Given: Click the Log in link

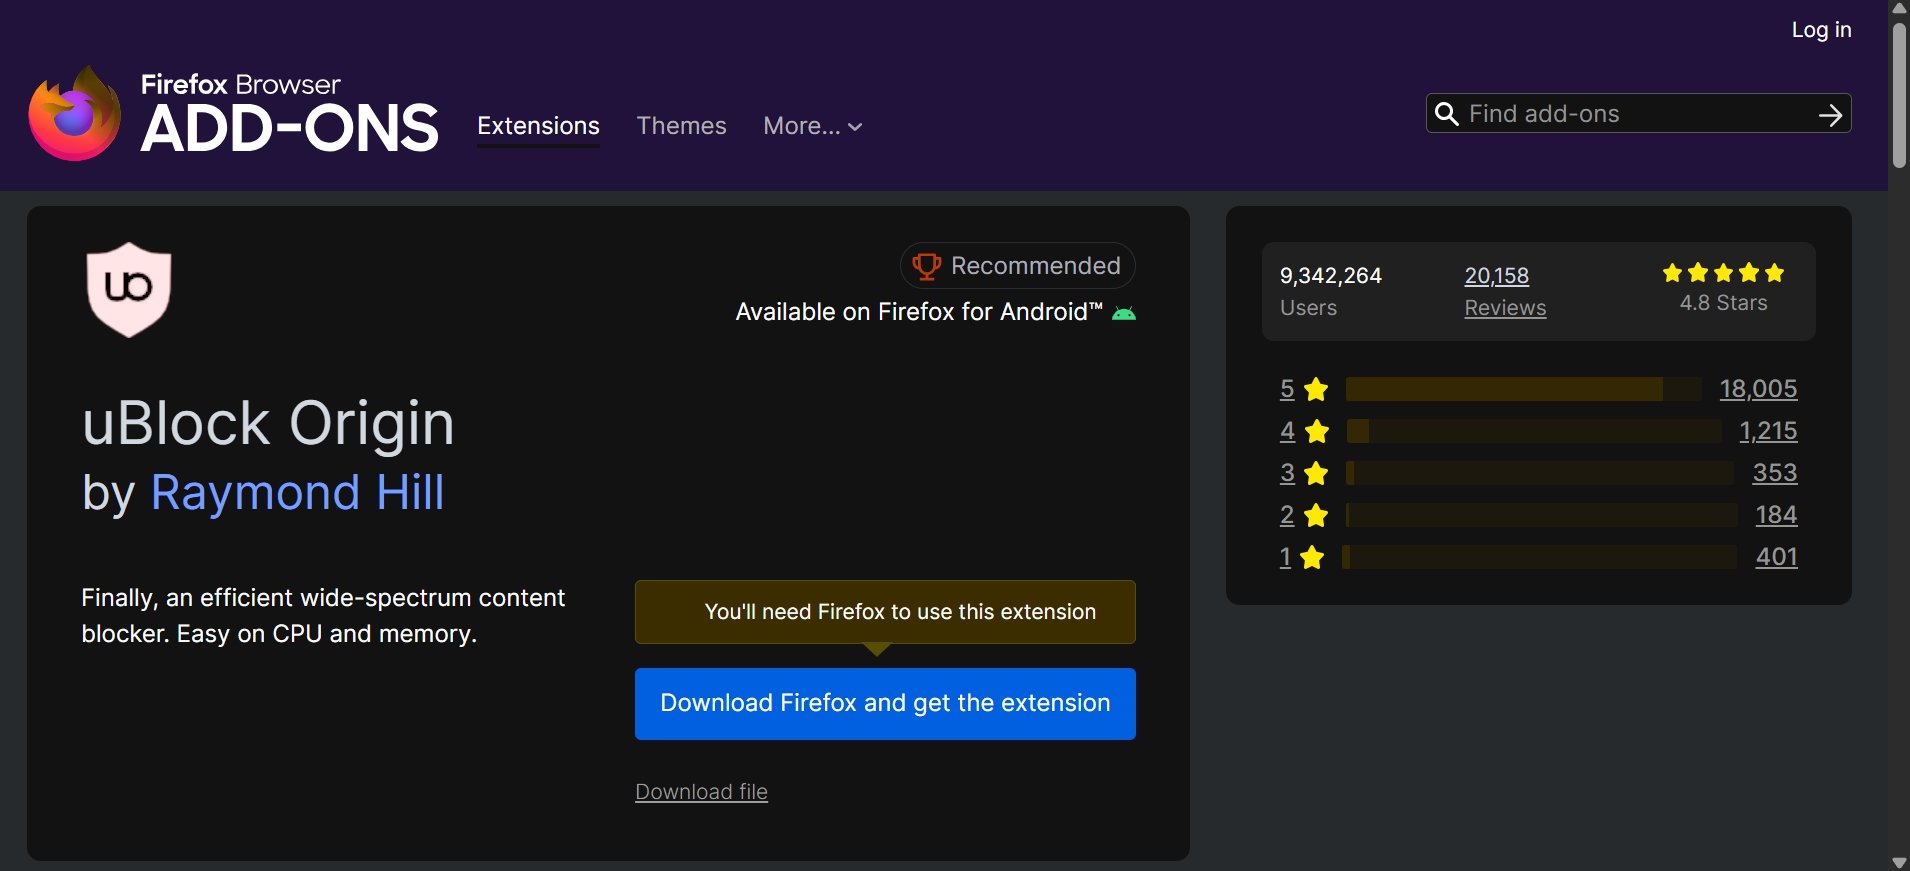Looking at the screenshot, I should [x=1821, y=30].
